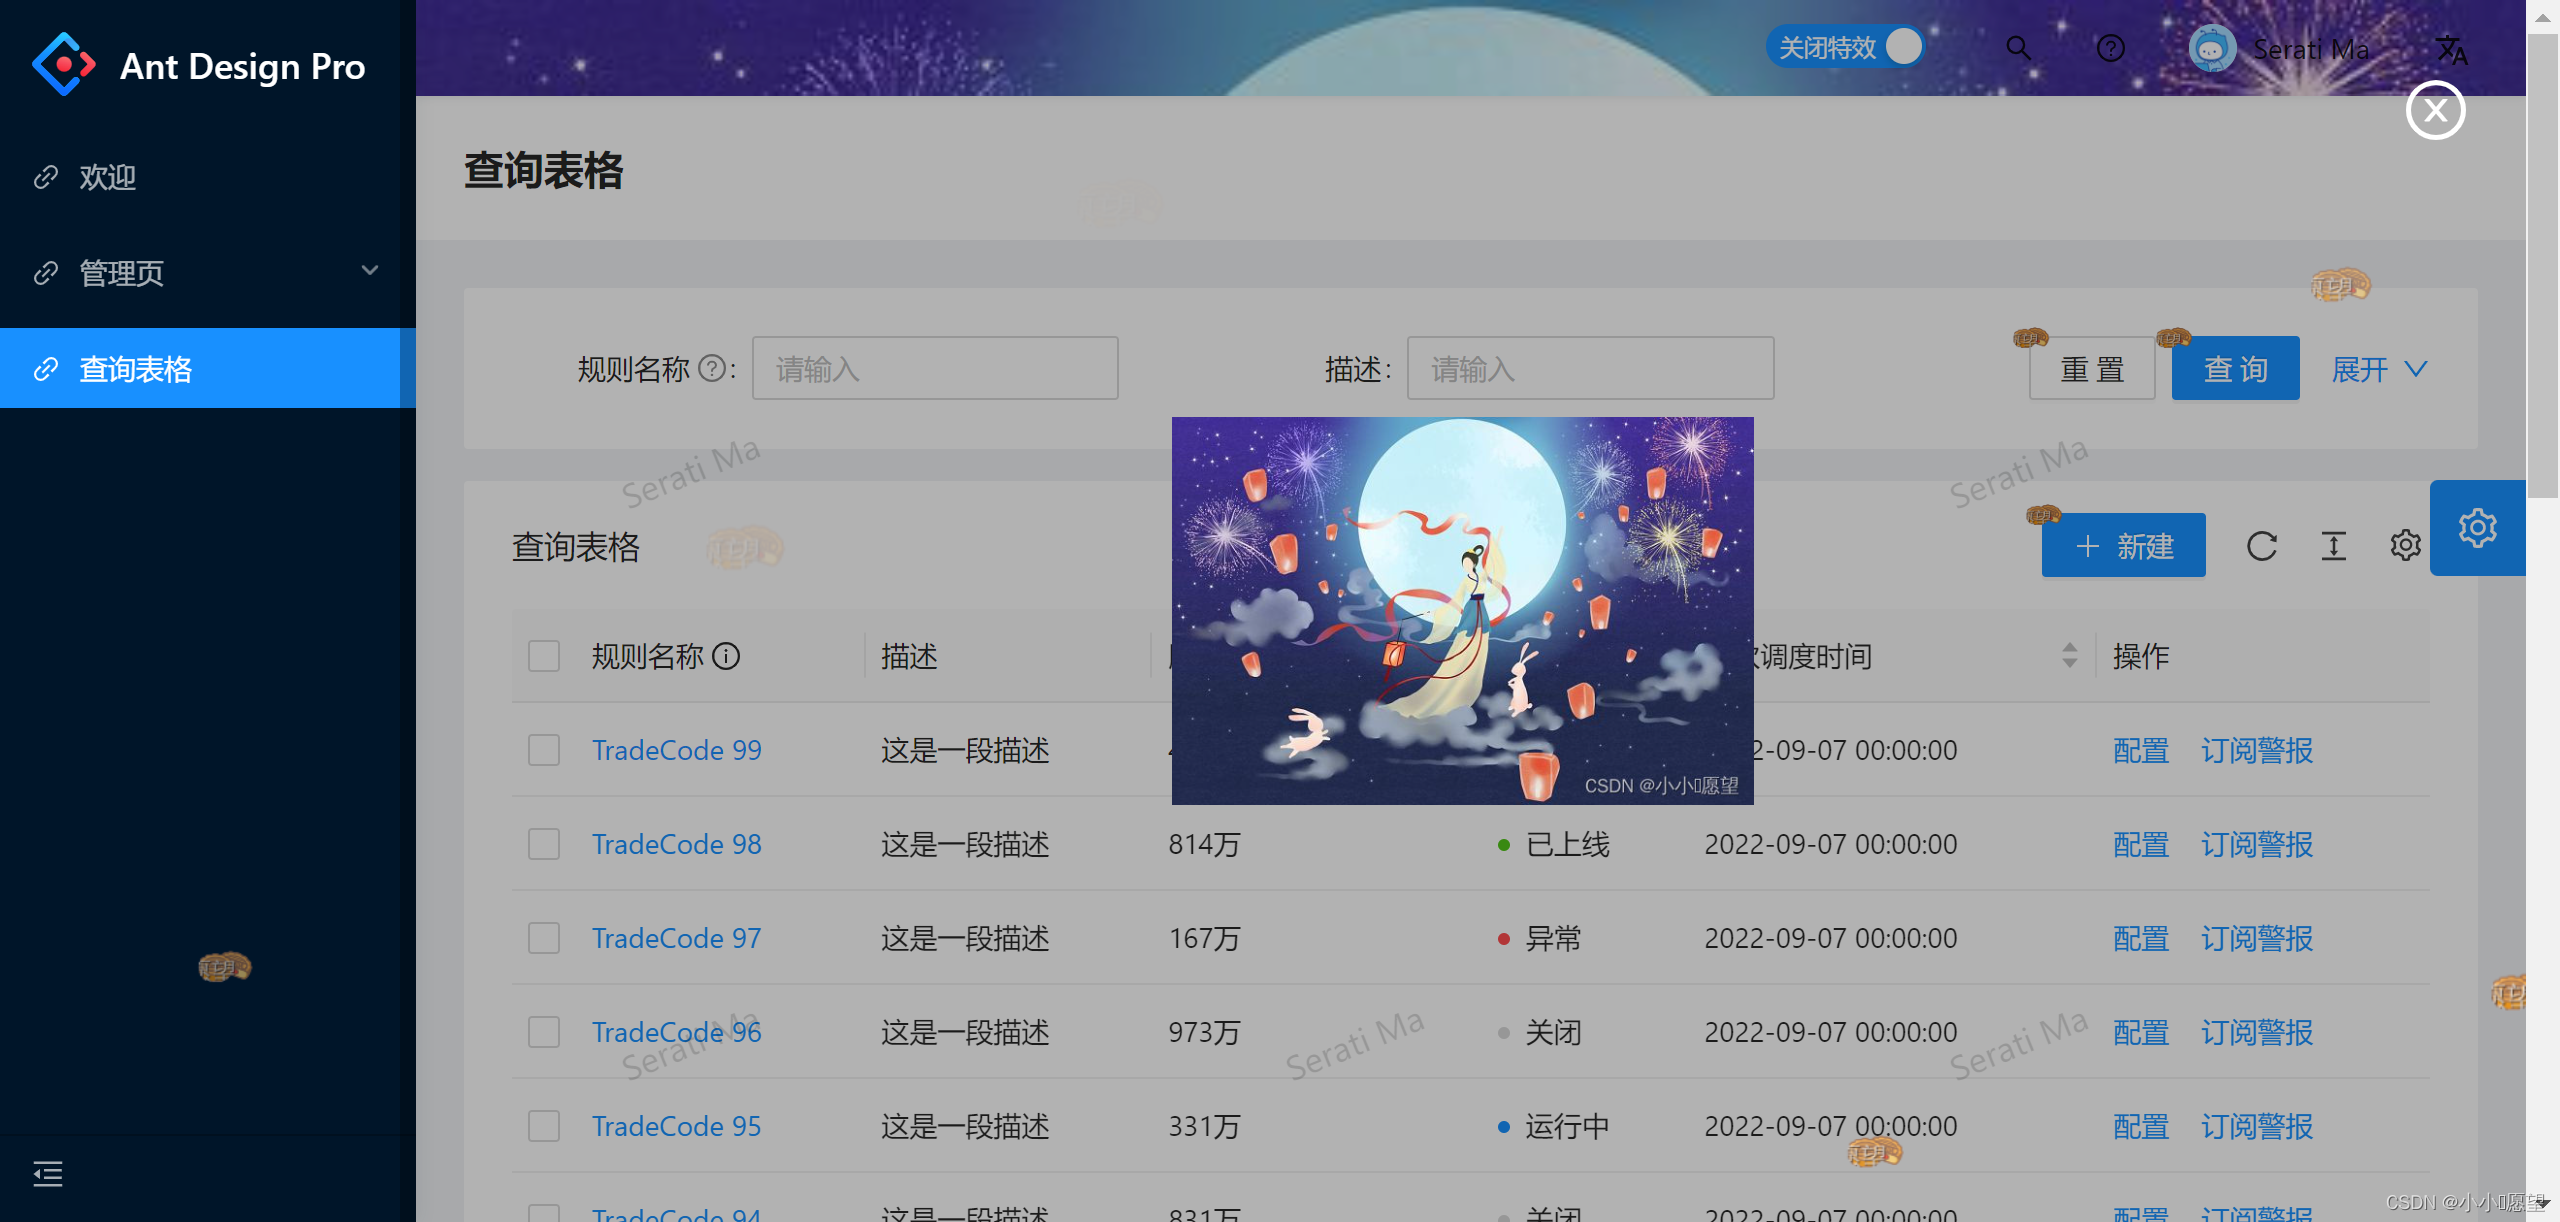Go to the 欢迎 menu item
2560x1222 pixels.
click(108, 177)
